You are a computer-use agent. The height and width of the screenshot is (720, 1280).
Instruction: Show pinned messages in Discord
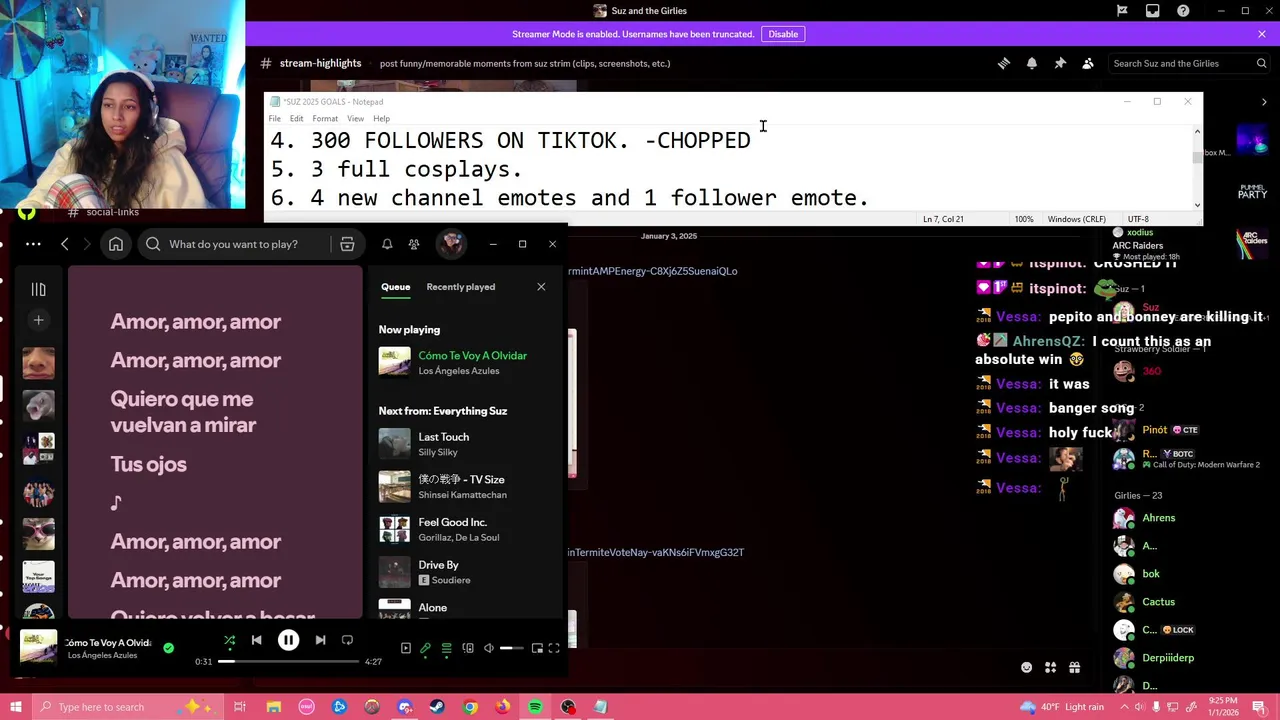(x=1060, y=63)
